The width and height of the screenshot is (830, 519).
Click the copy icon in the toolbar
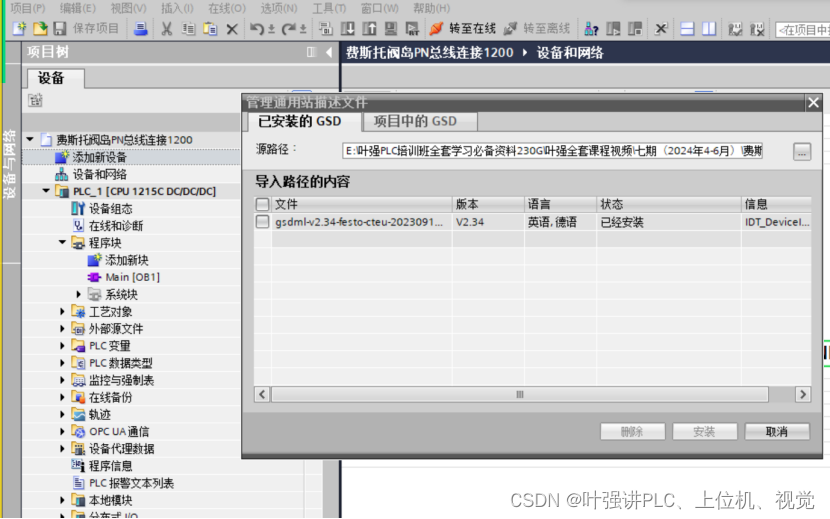point(188,29)
